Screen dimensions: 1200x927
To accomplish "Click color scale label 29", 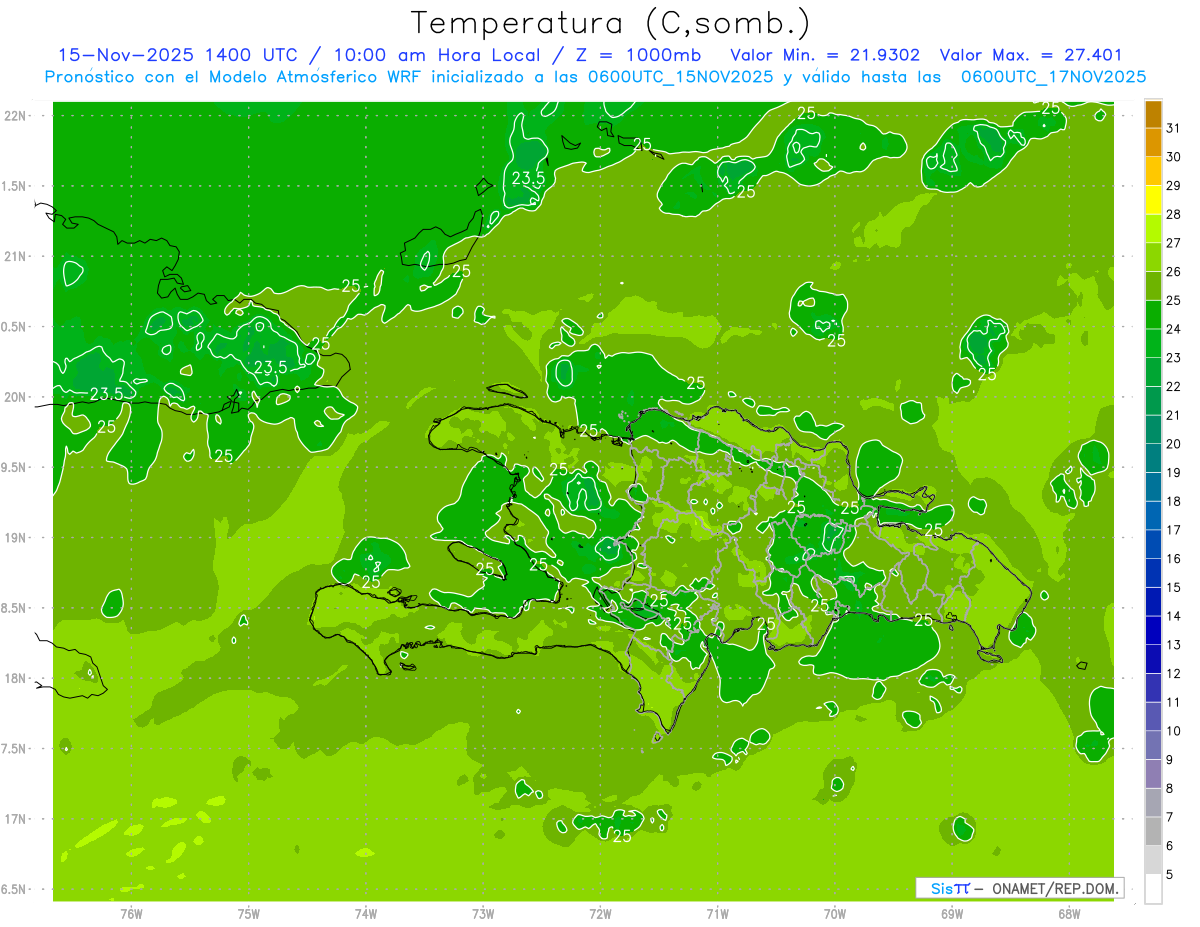I will [1173, 185].
